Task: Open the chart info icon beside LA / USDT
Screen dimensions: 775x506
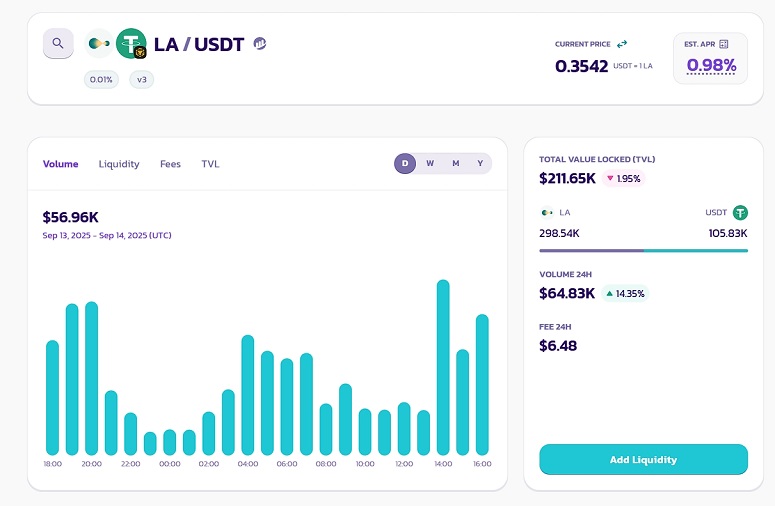Action: point(260,44)
